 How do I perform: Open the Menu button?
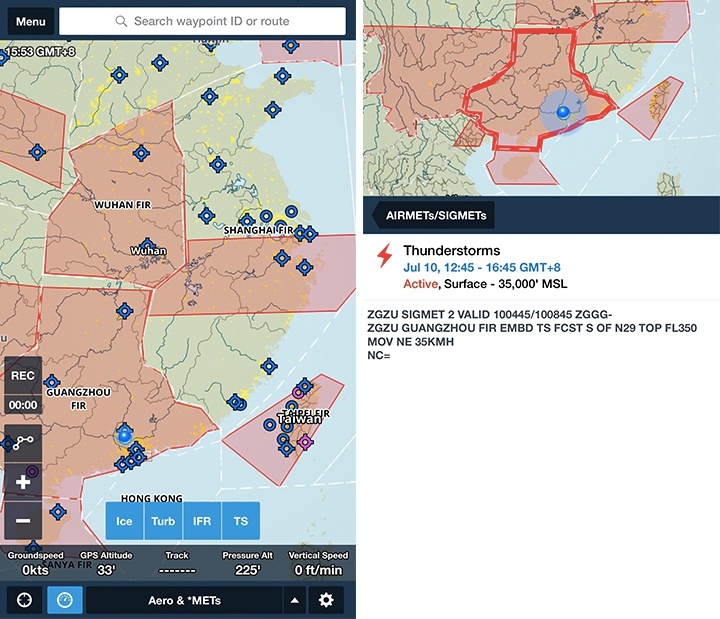(30, 21)
